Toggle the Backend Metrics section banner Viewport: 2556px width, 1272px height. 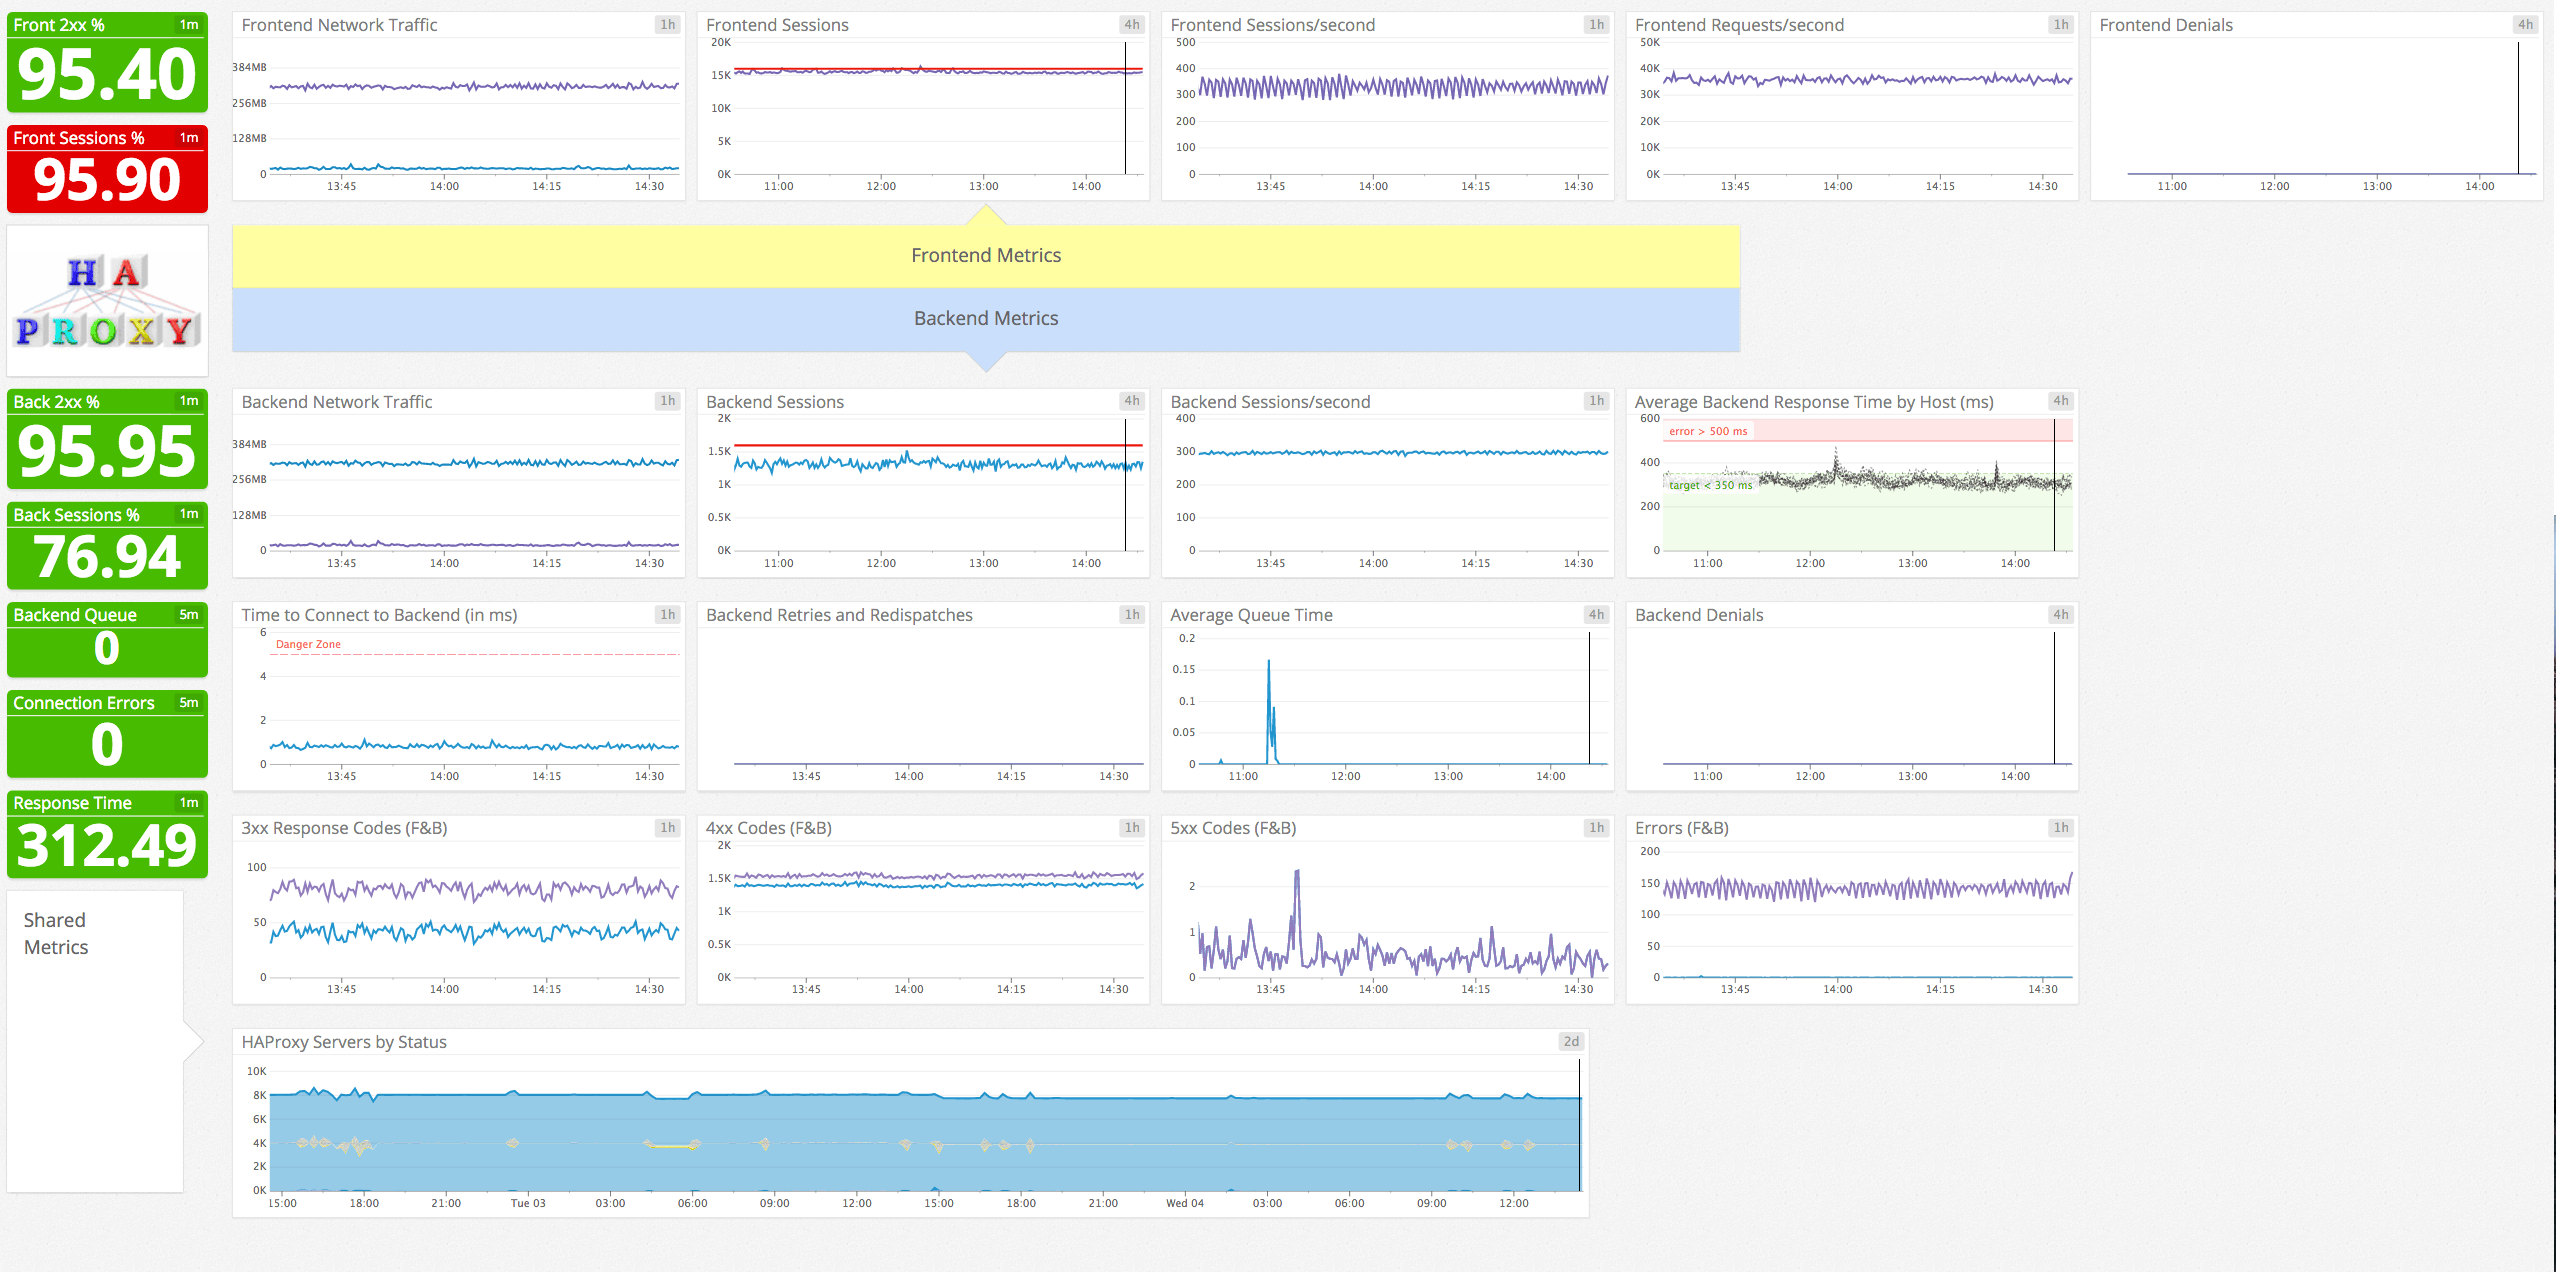[x=985, y=318]
